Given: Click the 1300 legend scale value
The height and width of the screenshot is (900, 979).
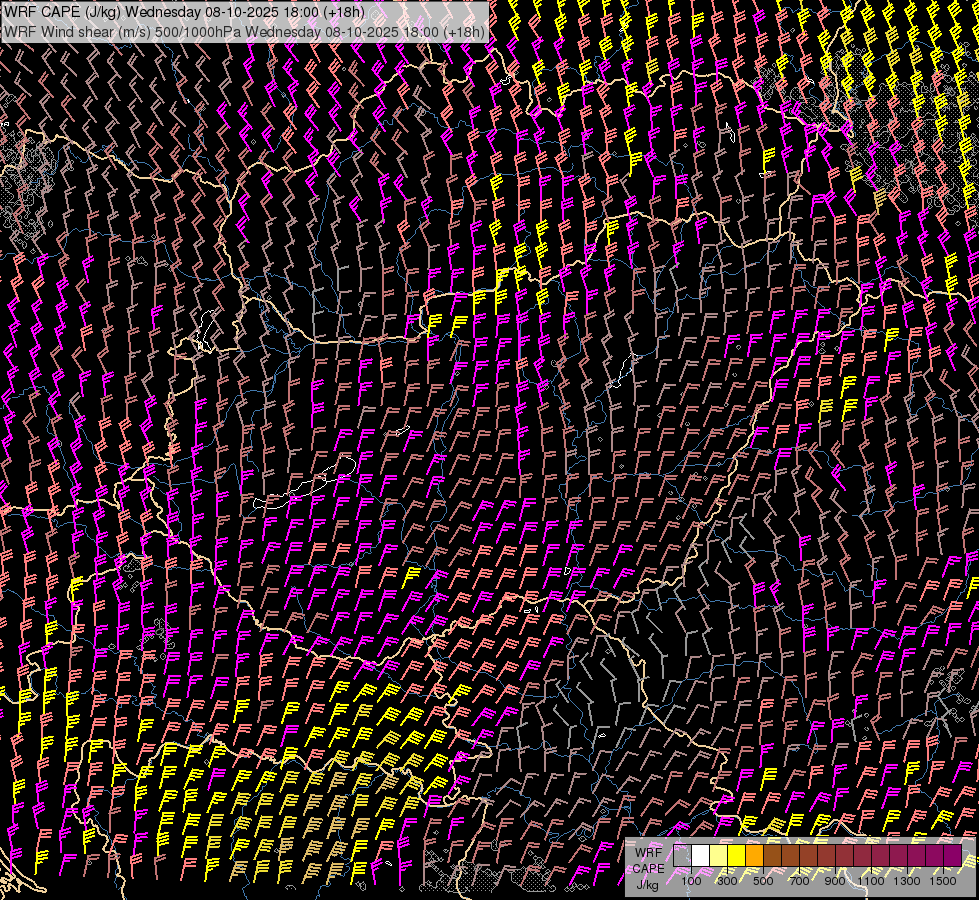Looking at the screenshot, I should pos(907,880).
